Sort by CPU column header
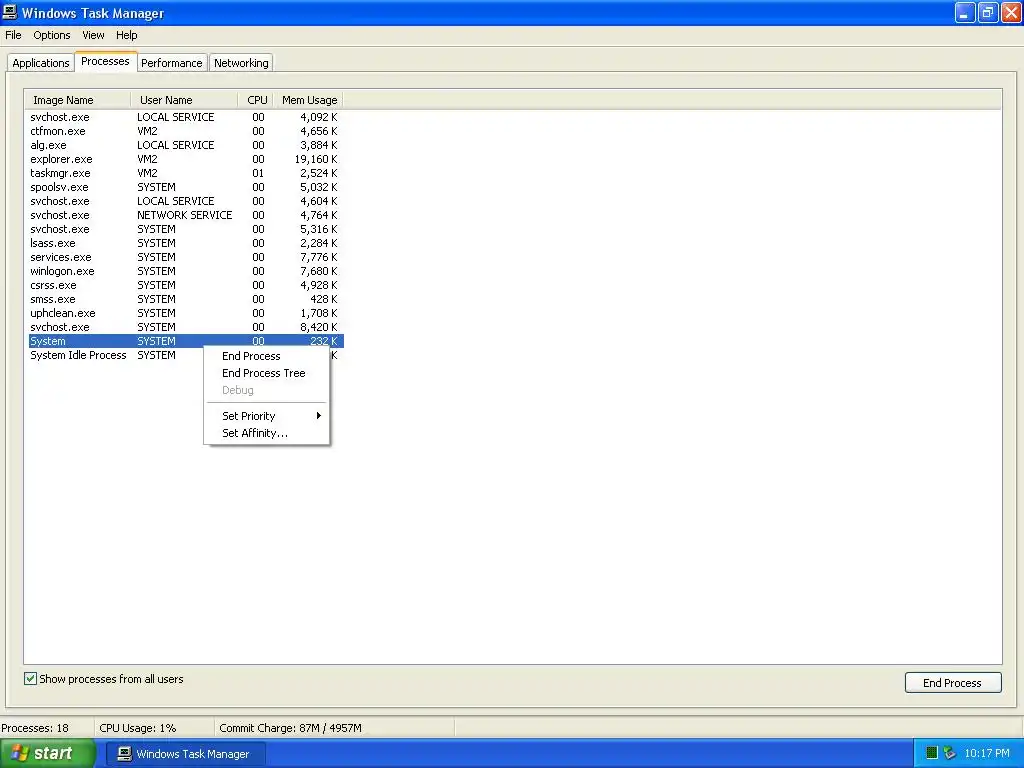This screenshot has width=1024, height=768. tap(256, 100)
